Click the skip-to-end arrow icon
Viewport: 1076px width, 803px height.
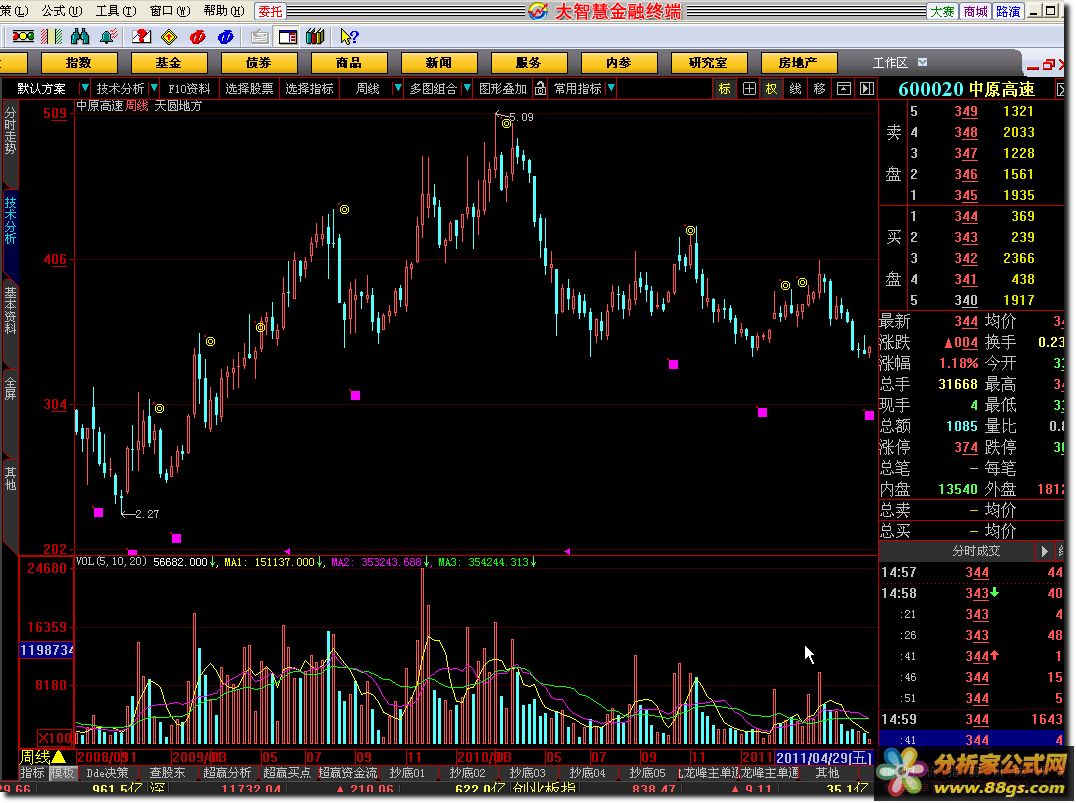867,89
